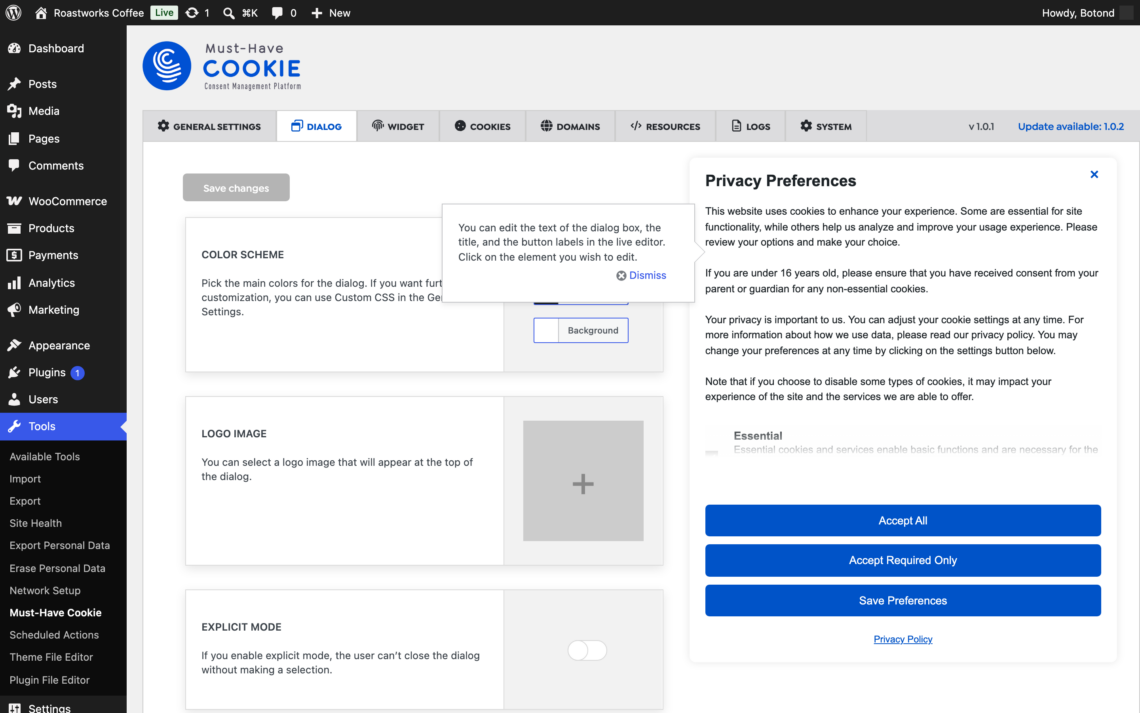Click the Must-Have Cookie logo

(222, 66)
